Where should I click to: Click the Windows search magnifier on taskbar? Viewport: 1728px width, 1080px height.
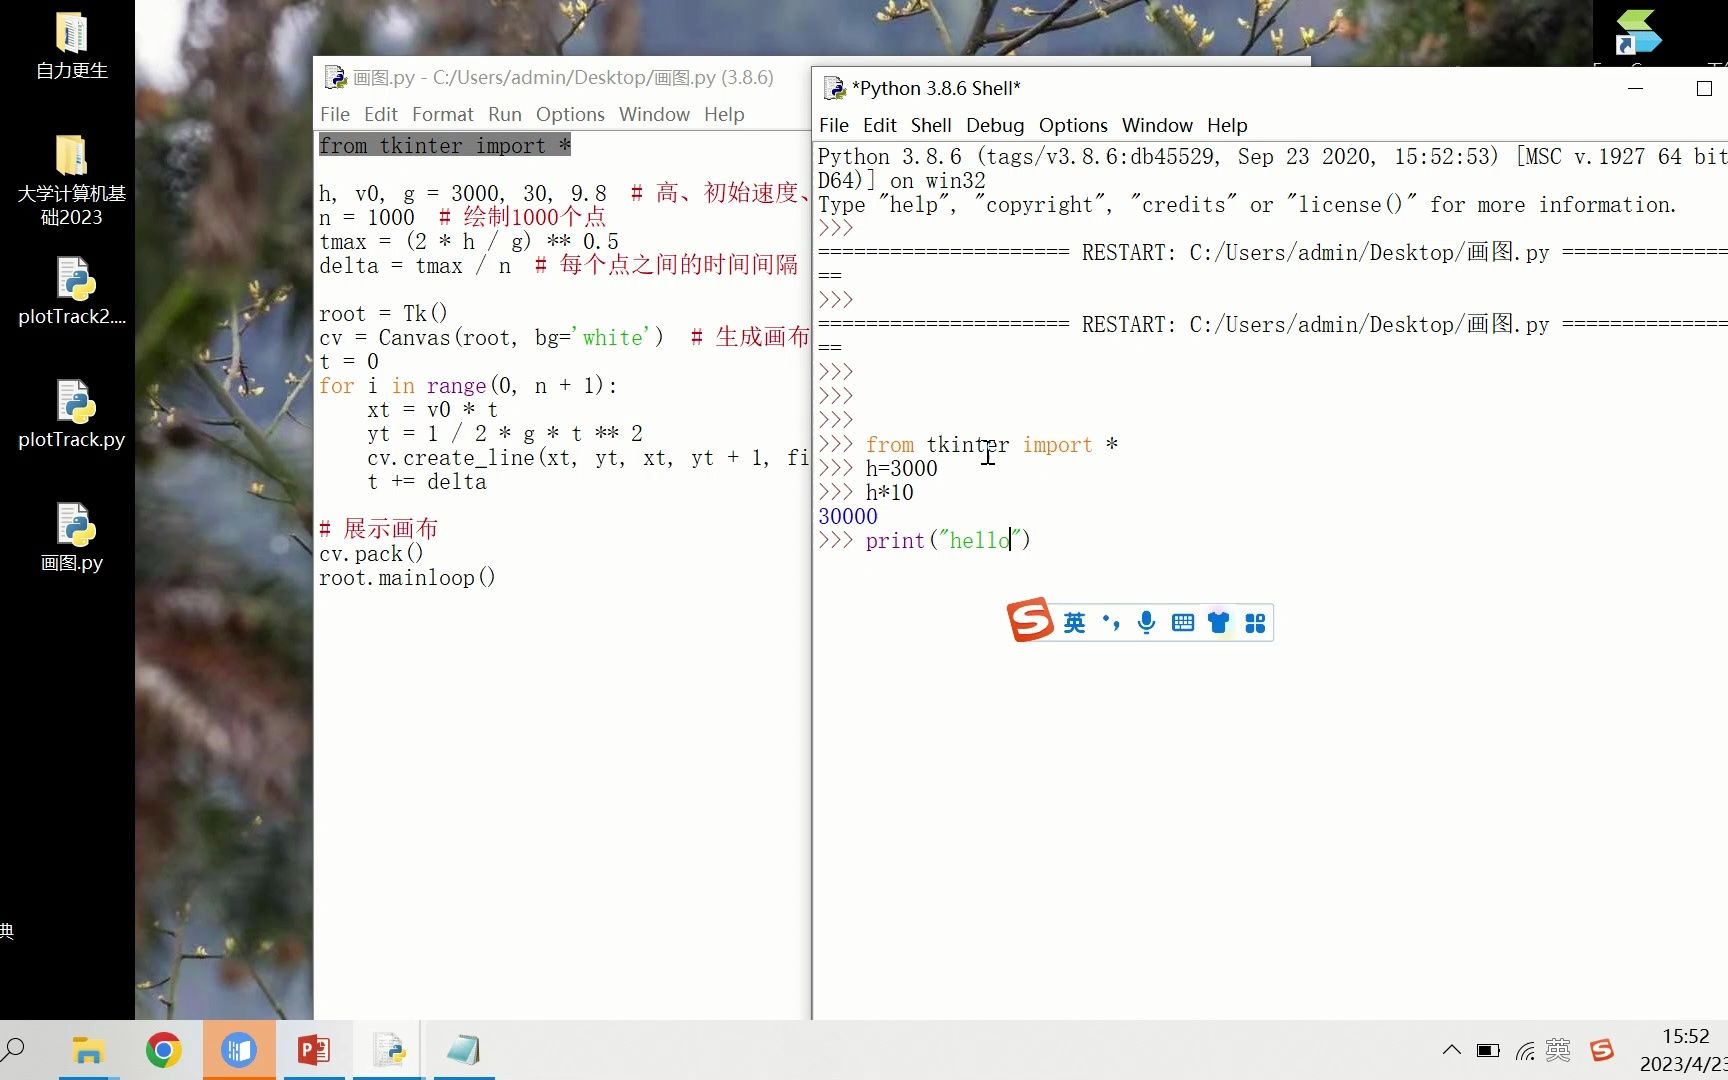click(x=13, y=1050)
